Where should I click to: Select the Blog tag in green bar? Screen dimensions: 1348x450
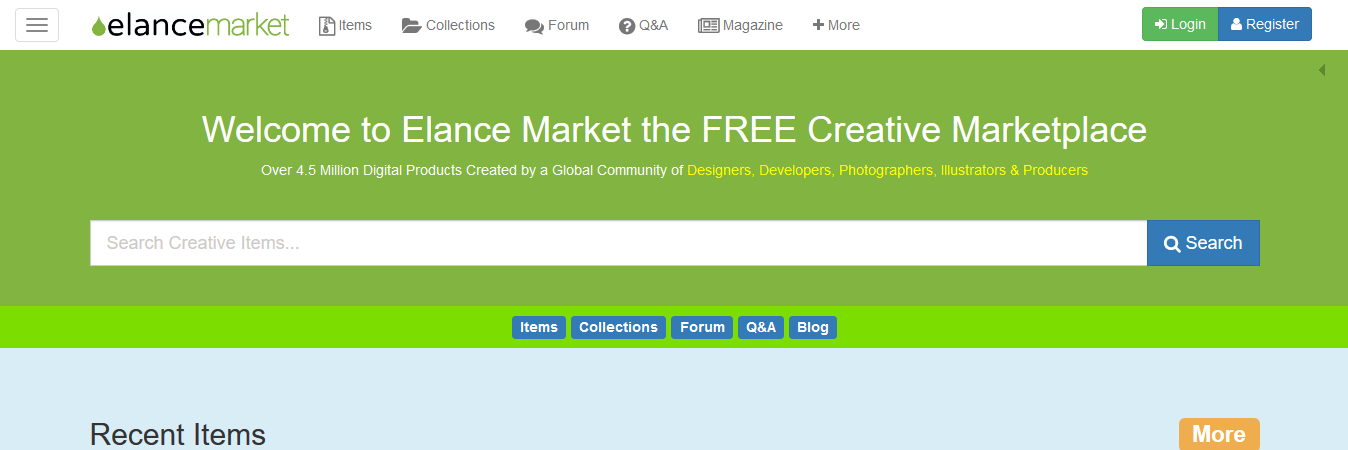(813, 327)
